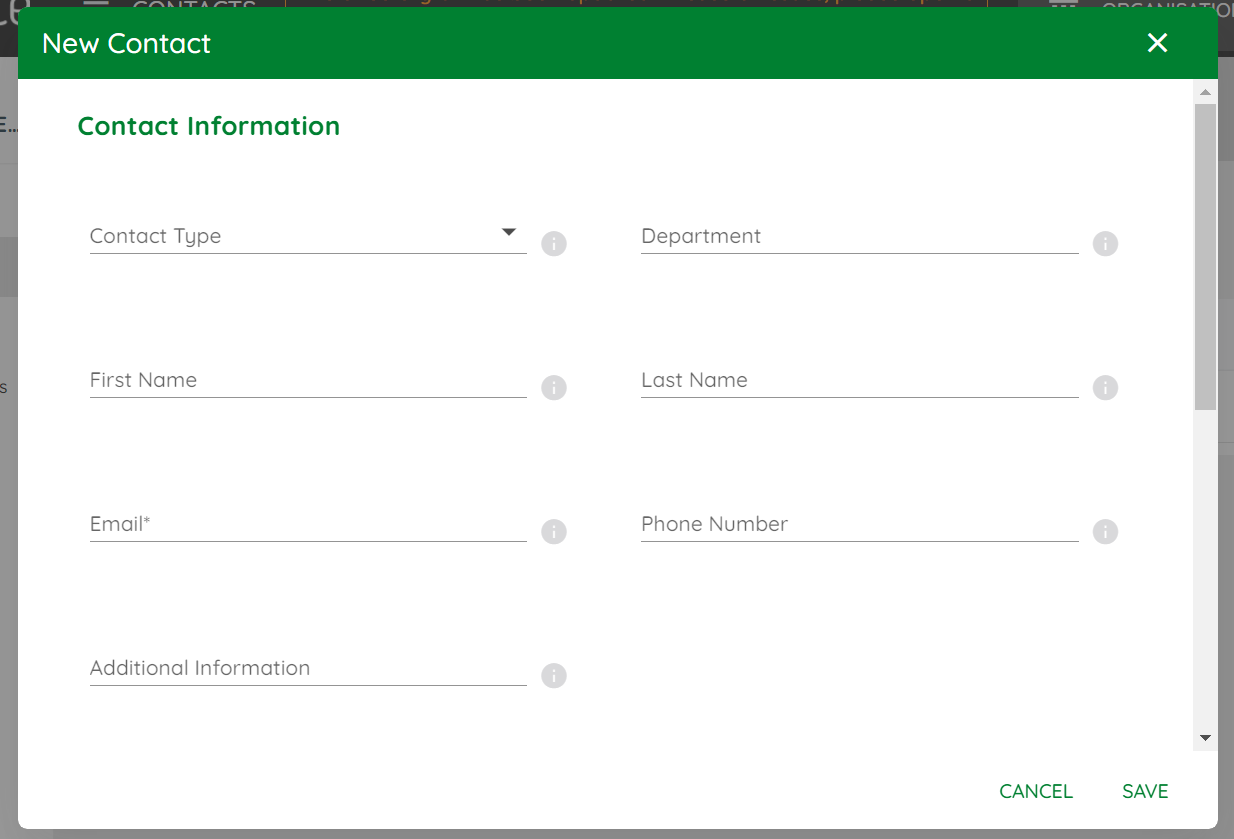Click info icon beside First Name

click(x=554, y=388)
